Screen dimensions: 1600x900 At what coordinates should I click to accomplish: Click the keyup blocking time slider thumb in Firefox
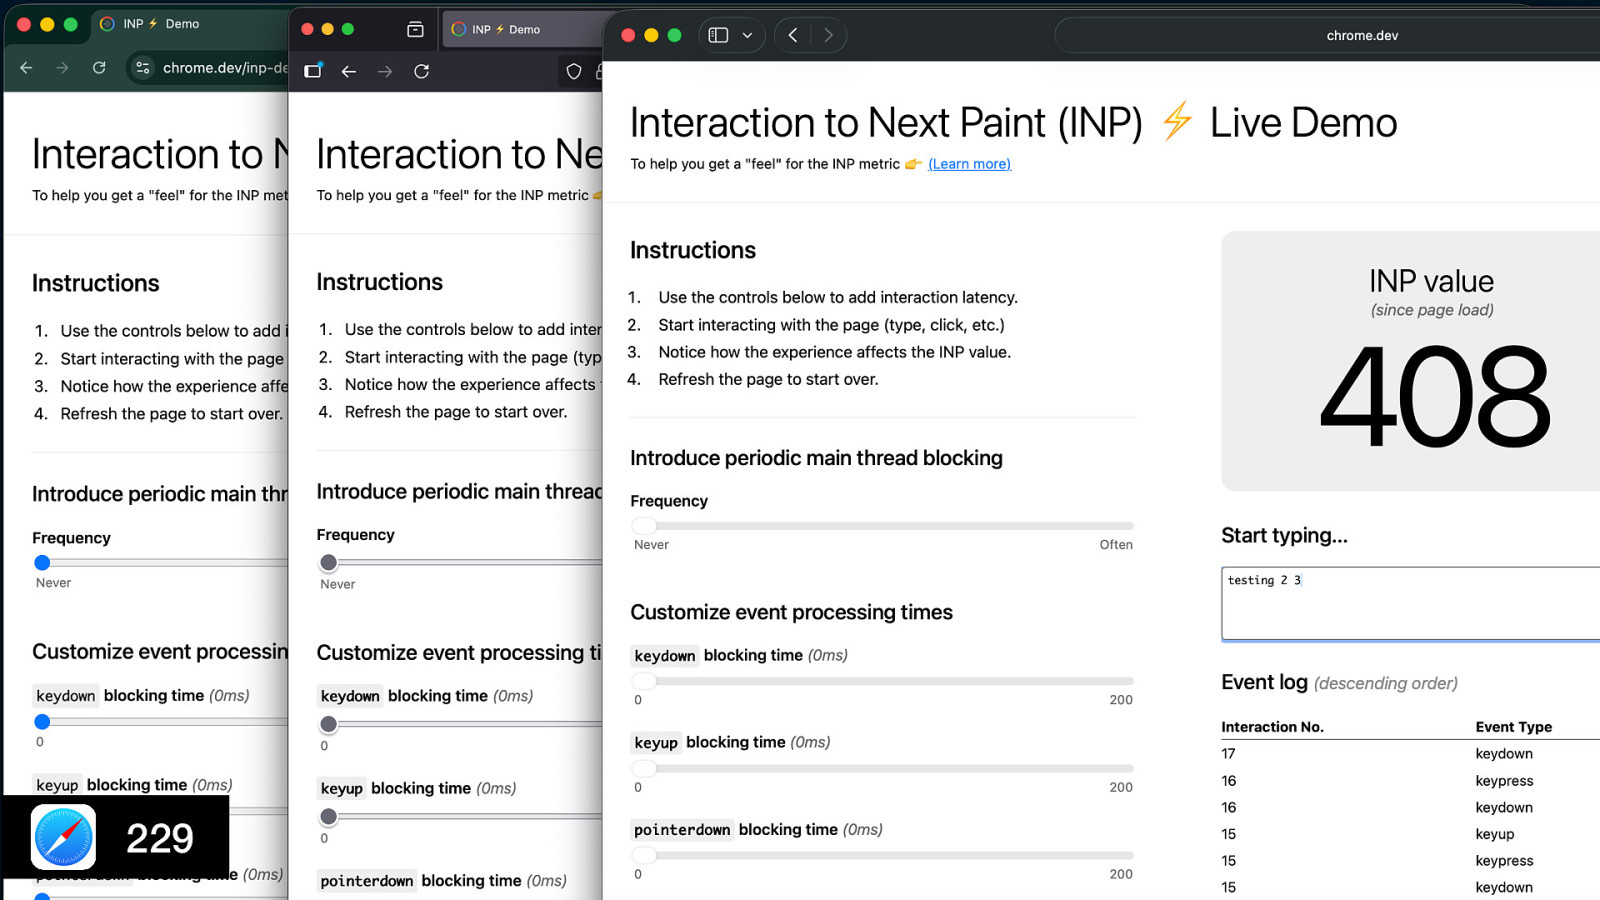point(328,817)
